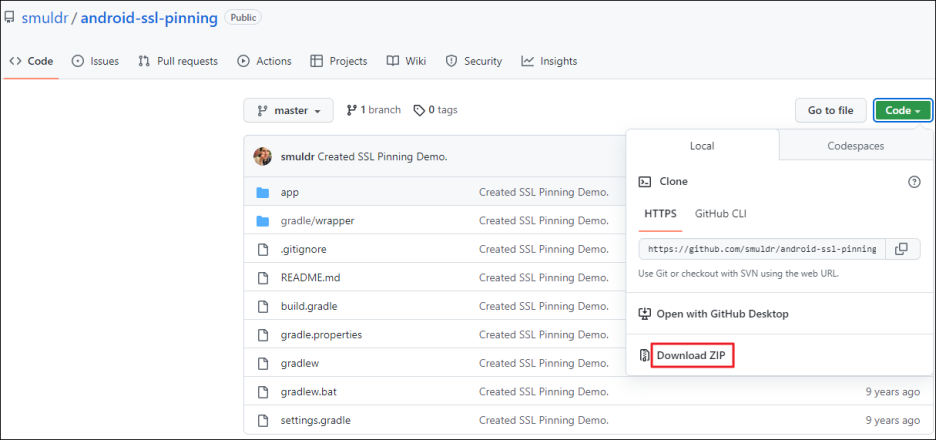Viewport: 936px width, 440px height.
Task: Open commit message in settings.gradle row
Action: 544,420
